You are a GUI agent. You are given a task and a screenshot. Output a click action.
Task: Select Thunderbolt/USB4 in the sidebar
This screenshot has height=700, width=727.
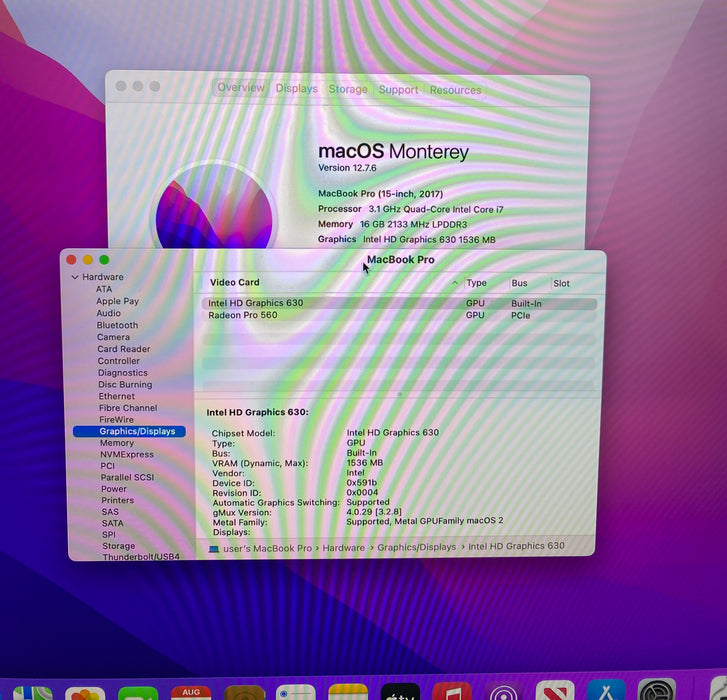click(x=140, y=557)
